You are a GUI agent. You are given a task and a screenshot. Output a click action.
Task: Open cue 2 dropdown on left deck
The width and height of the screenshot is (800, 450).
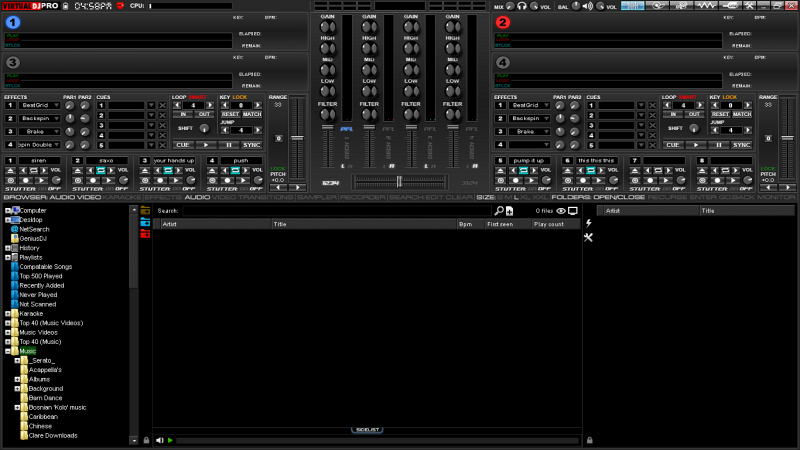click(x=151, y=116)
